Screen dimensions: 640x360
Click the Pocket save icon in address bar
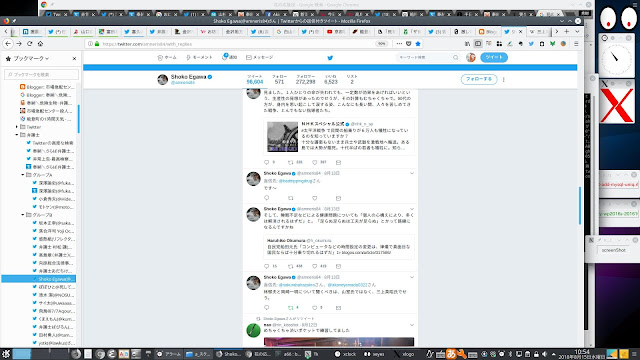tap(409, 44)
